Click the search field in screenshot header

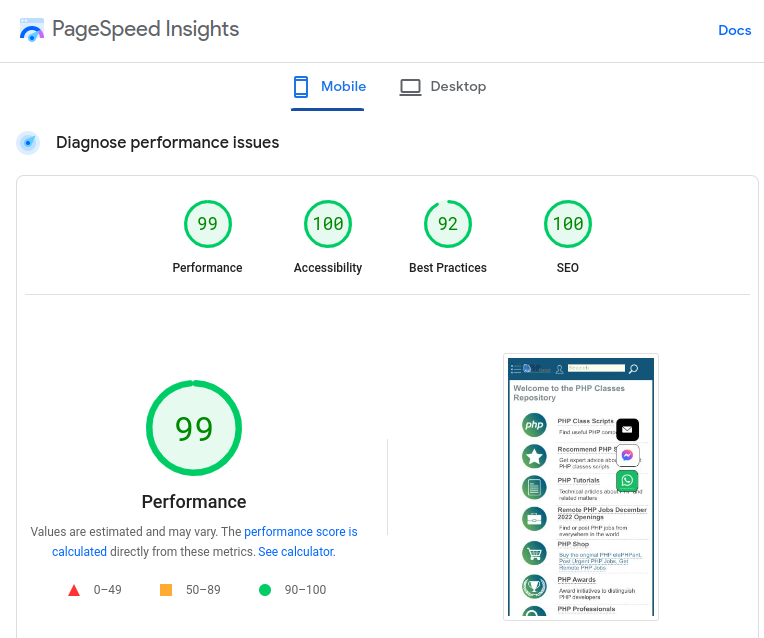point(596,368)
